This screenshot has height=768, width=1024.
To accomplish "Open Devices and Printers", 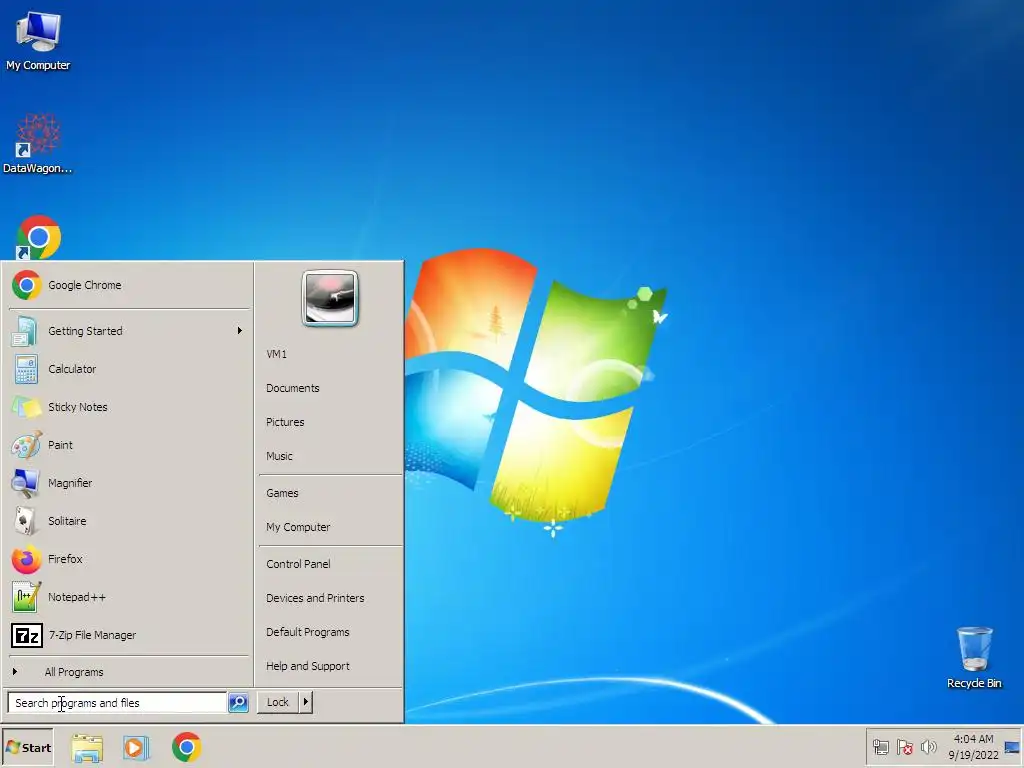I will tap(329, 598).
